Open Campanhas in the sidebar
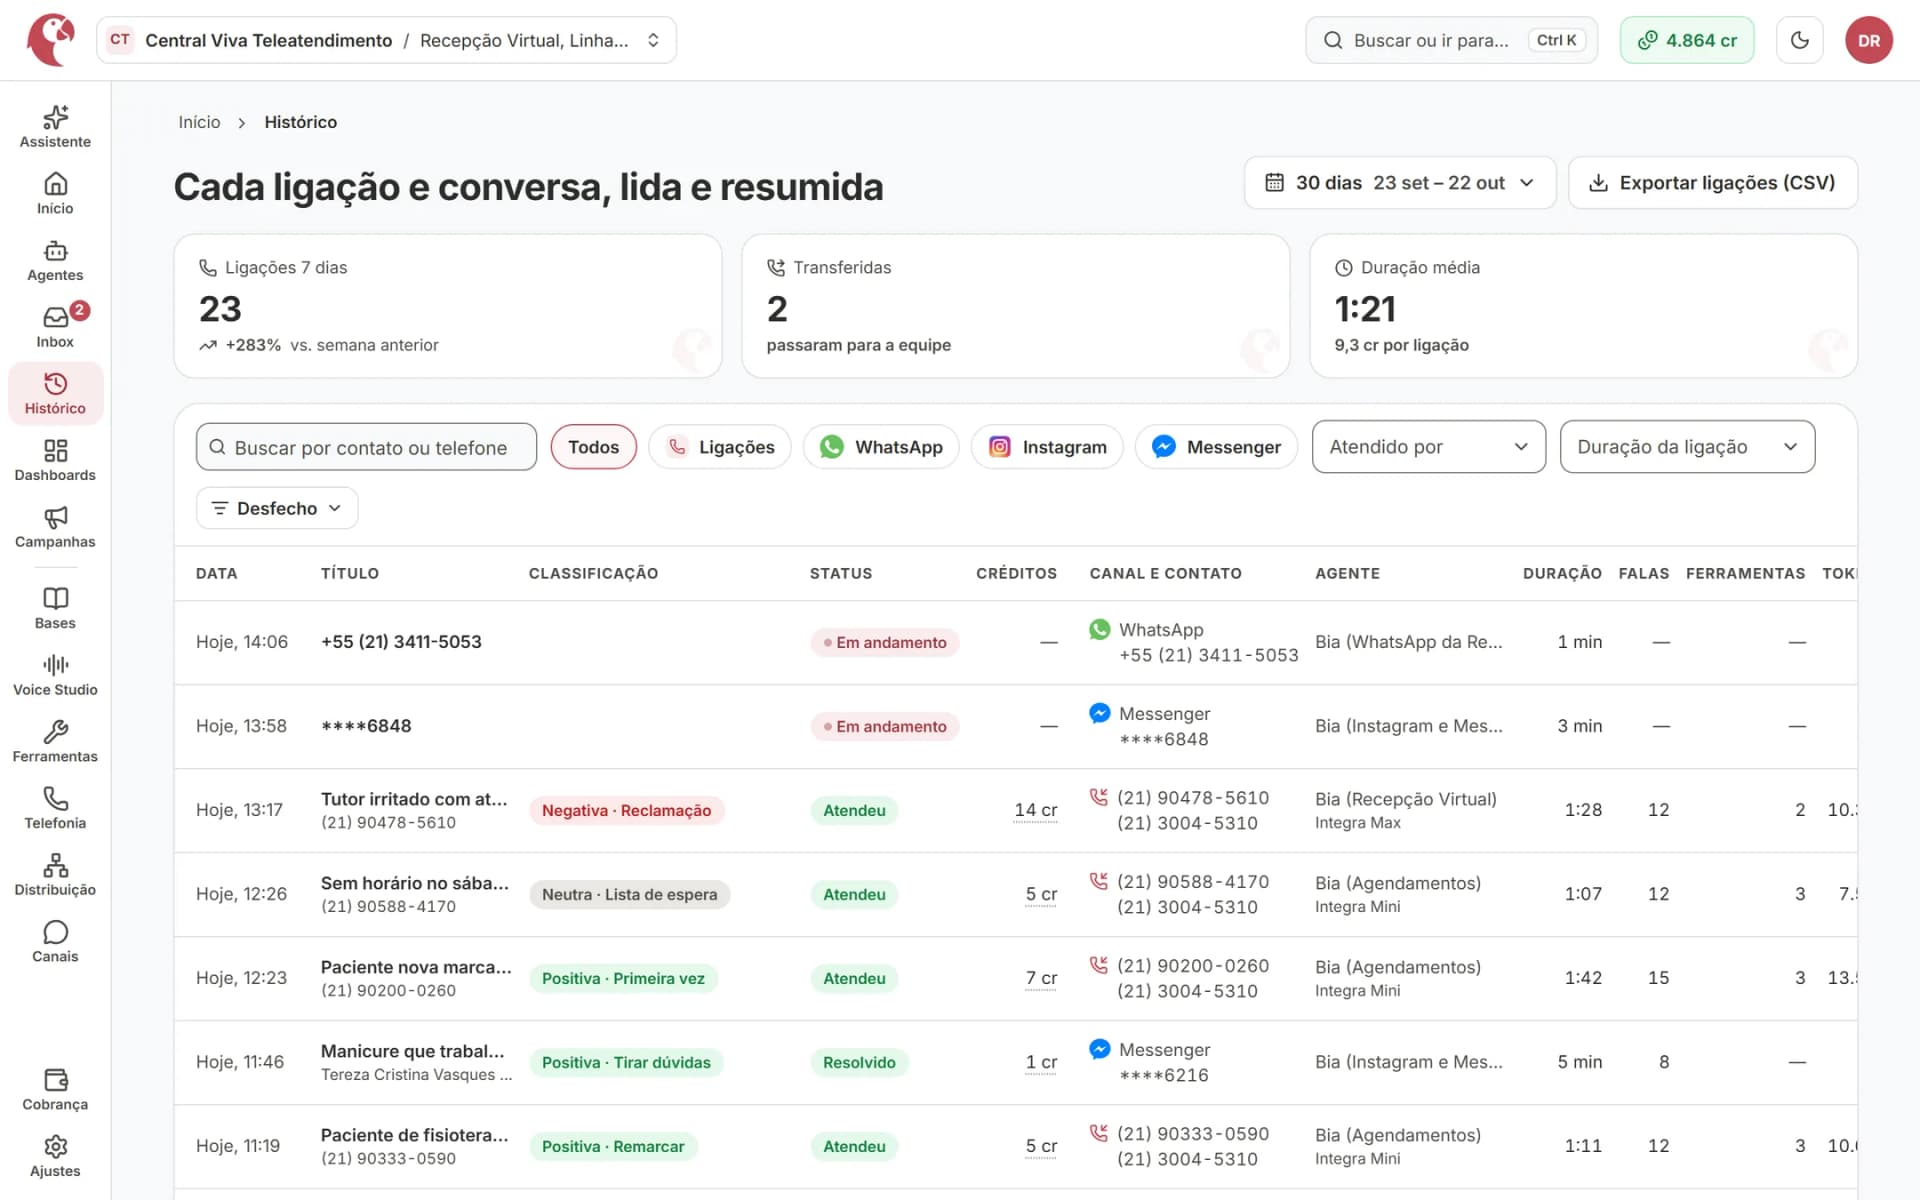Viewport: 1920px width, 1200px height. pyautogui.click(x=55, y=528)
